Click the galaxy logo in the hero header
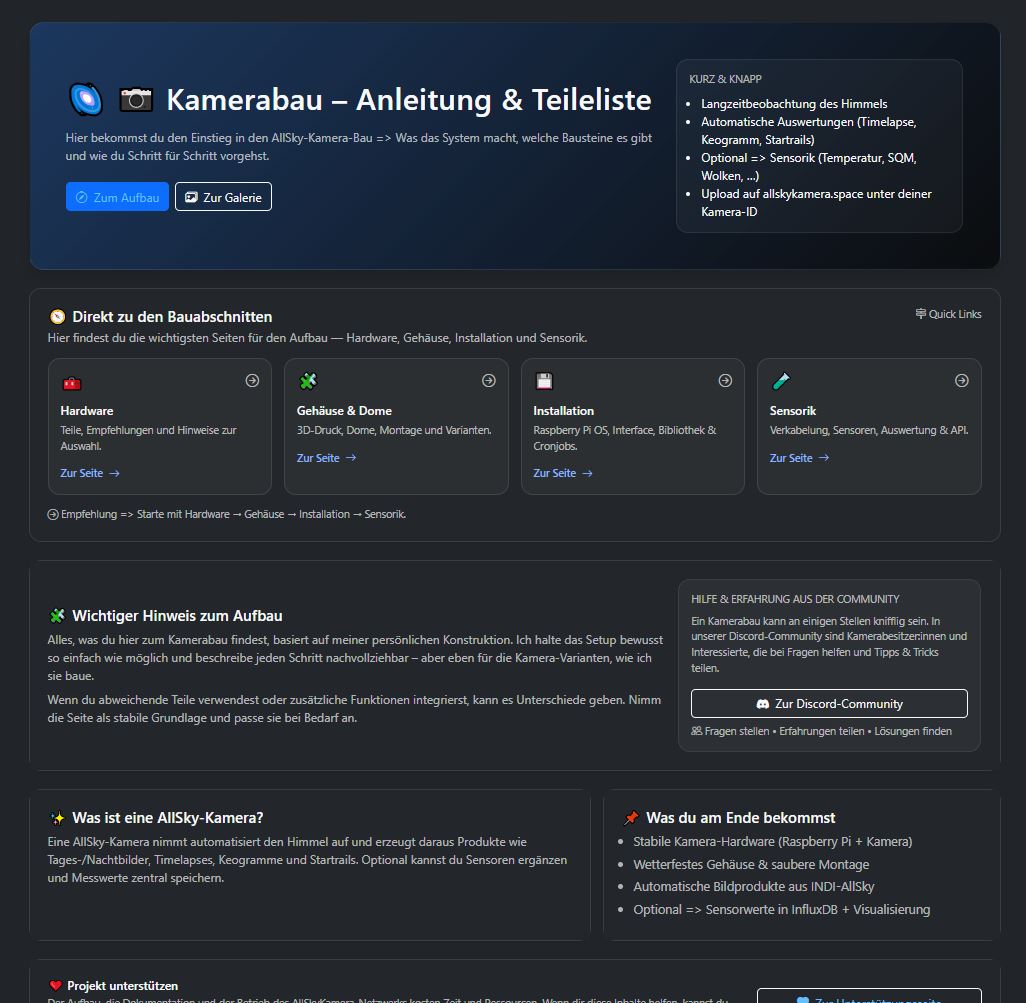 [x=85, y=99]
